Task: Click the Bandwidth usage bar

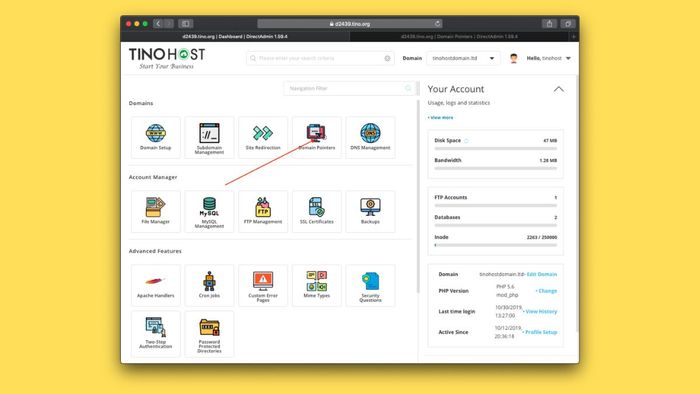Action: coord(496,168)
